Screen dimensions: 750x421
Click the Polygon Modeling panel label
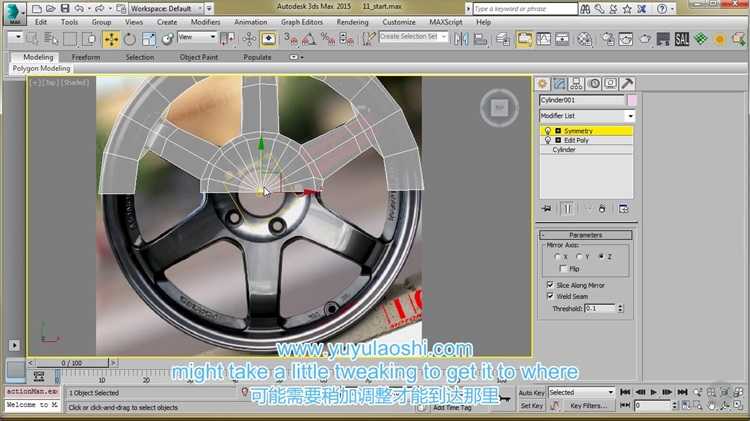tap(41, 68)
